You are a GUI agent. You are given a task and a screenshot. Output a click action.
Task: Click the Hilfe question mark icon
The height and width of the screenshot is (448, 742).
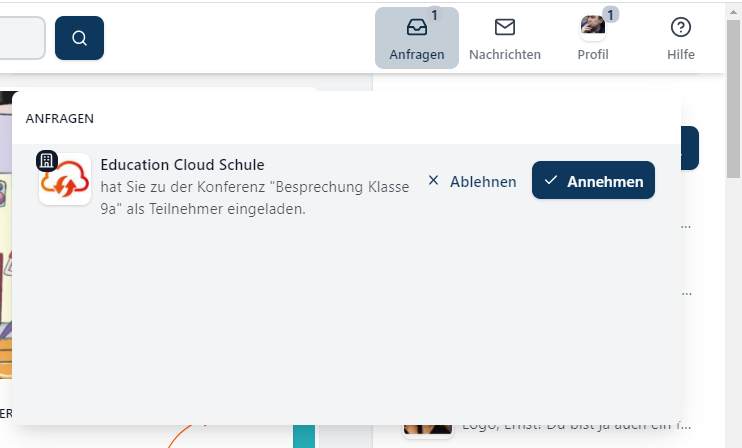(681, 27)
